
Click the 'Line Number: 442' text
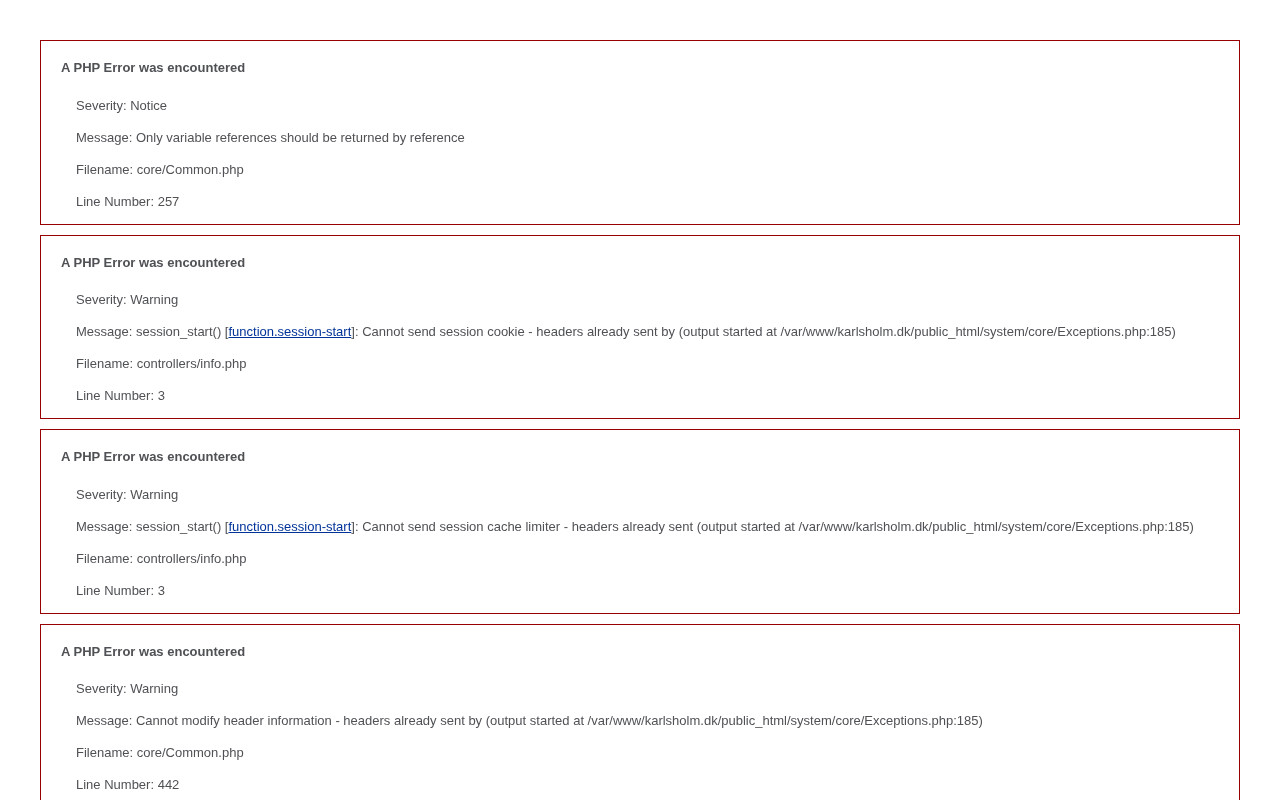pyautogui.click(x=128, y=785)
